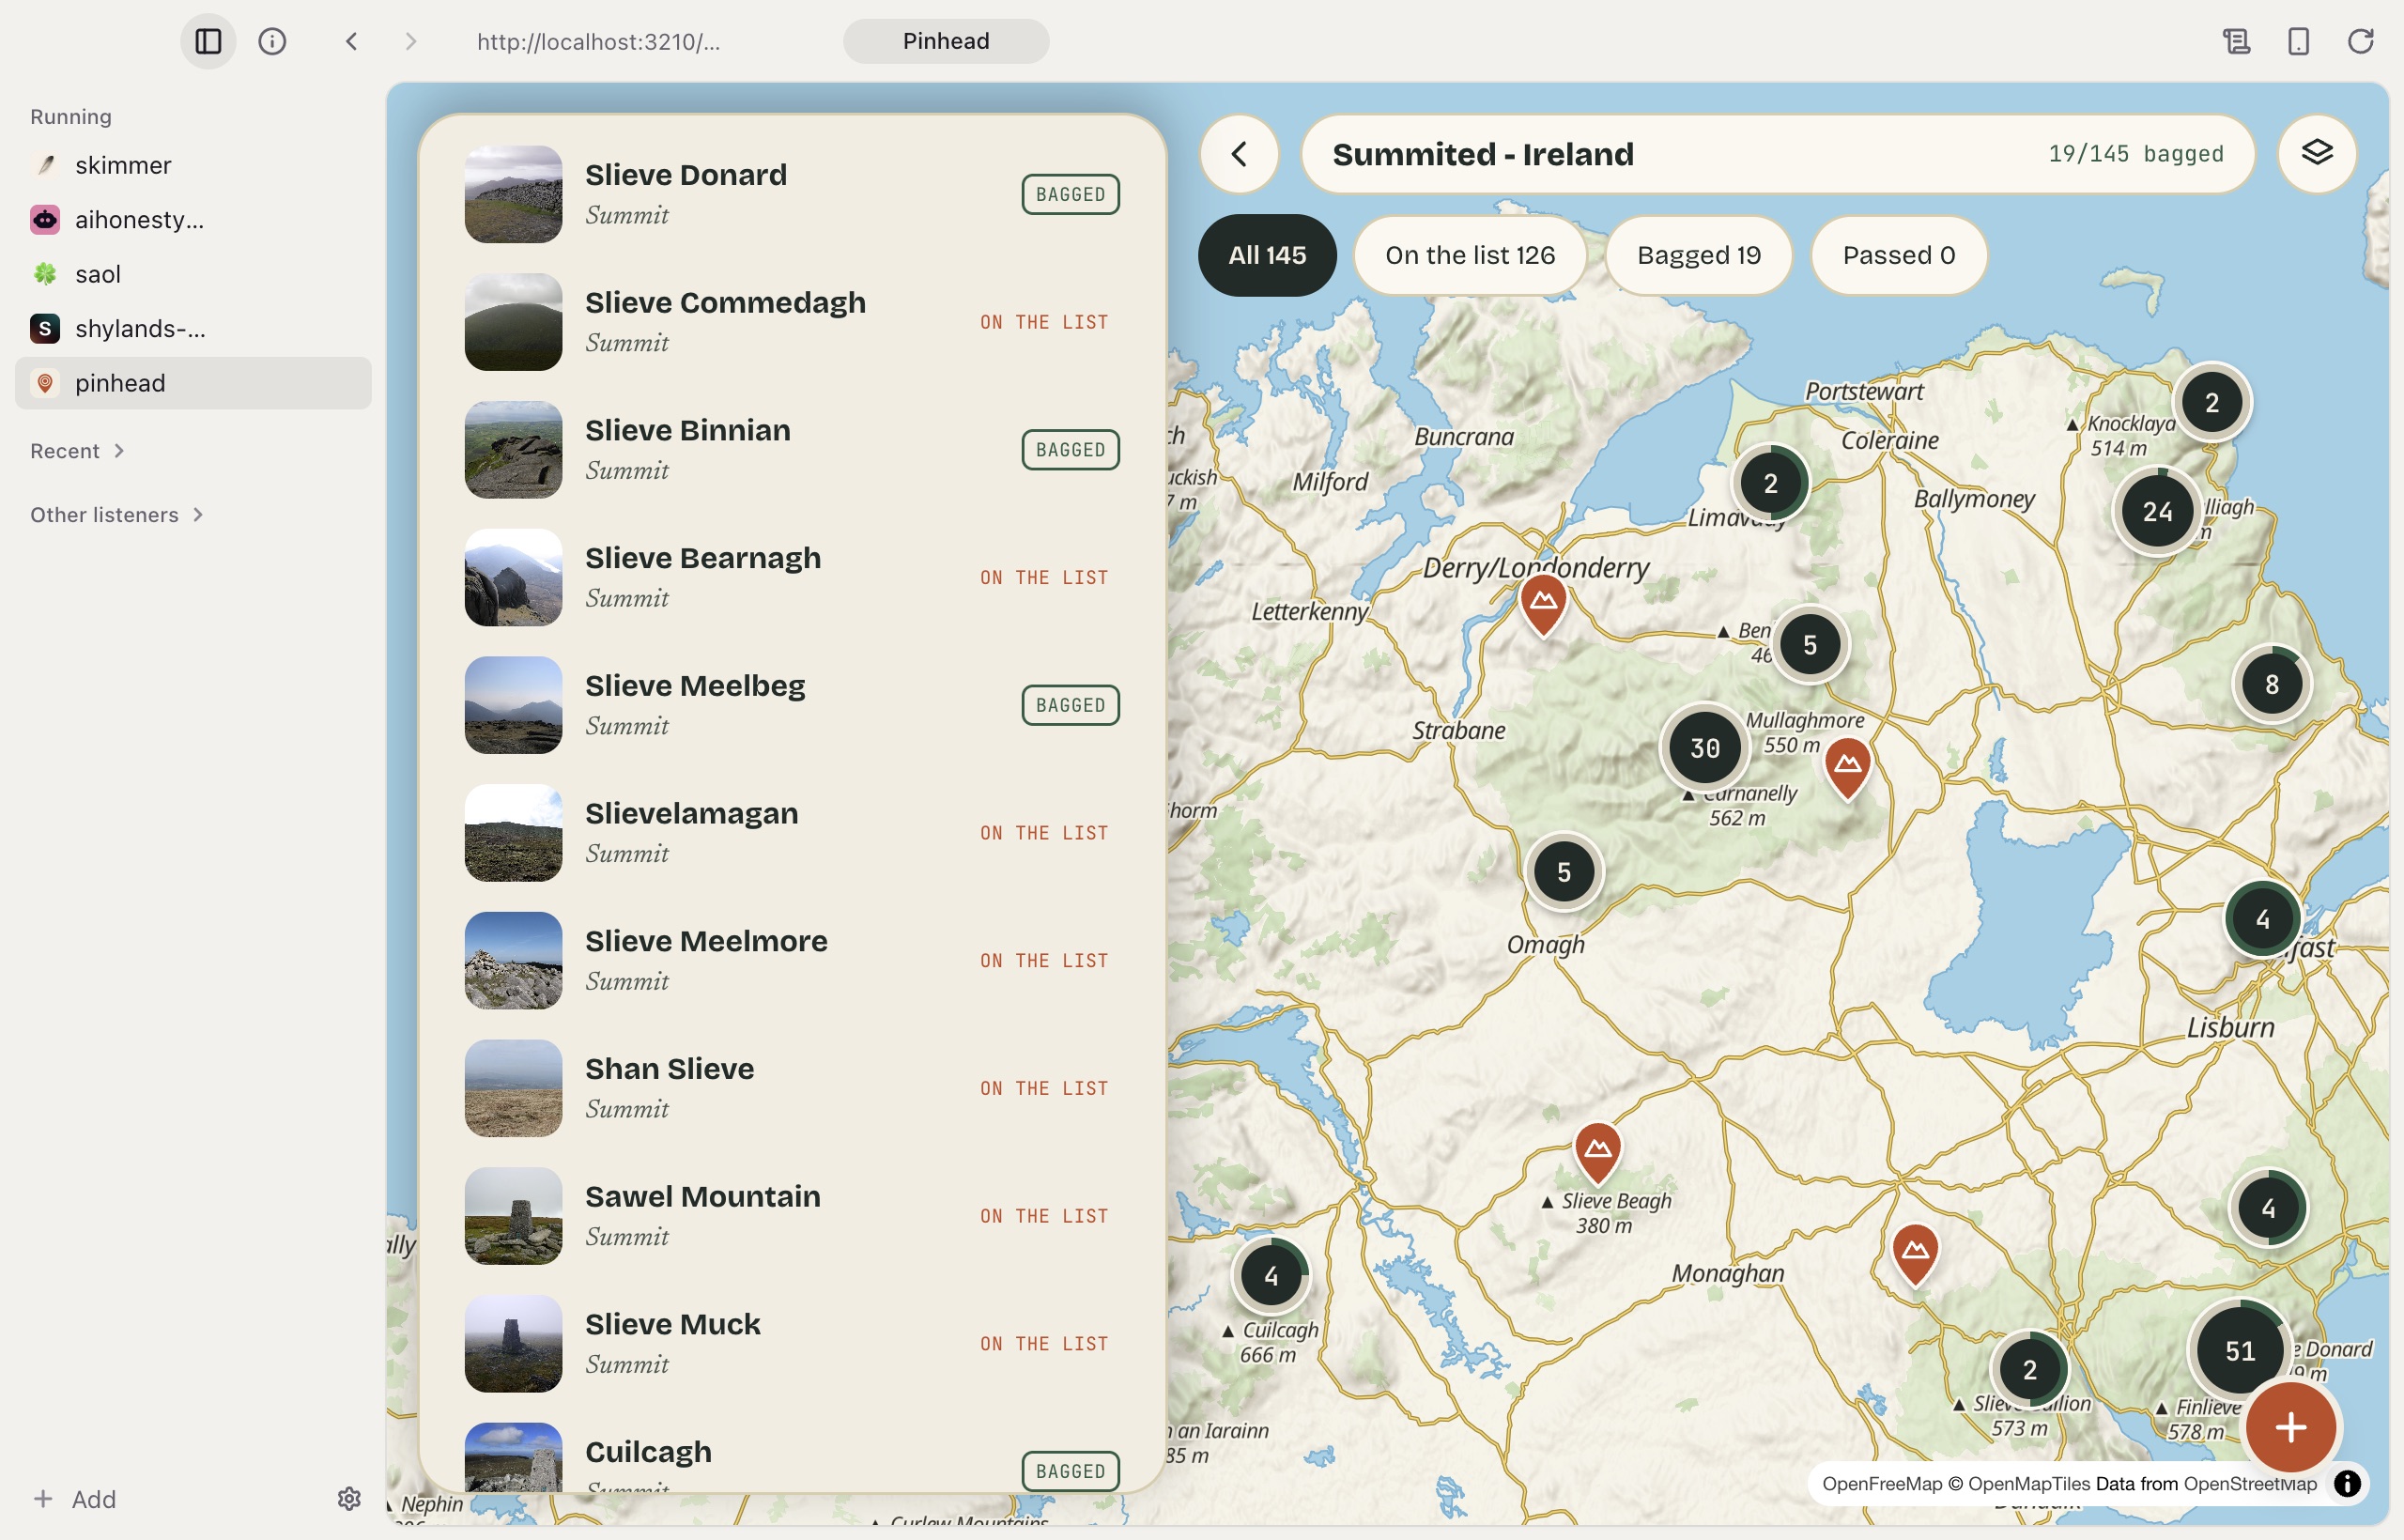Open the cluster marker showing 8

coord(2271,684)
